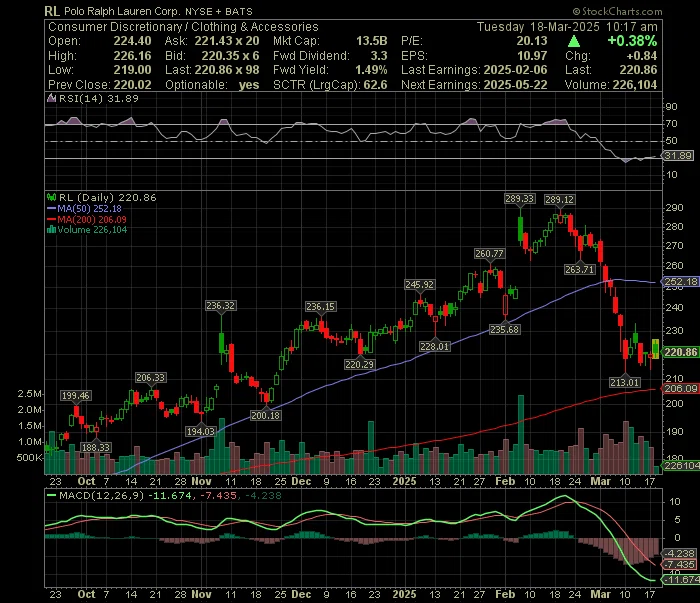Click the 289.33 price peak label

519,199
